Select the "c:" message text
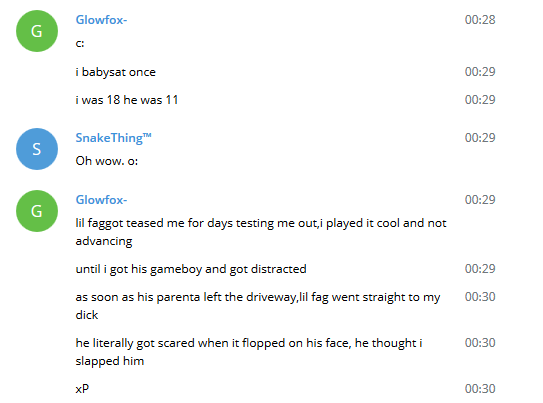Image resolution: width=543 pixels, height=403 pixels. click(x=80, y=43)
